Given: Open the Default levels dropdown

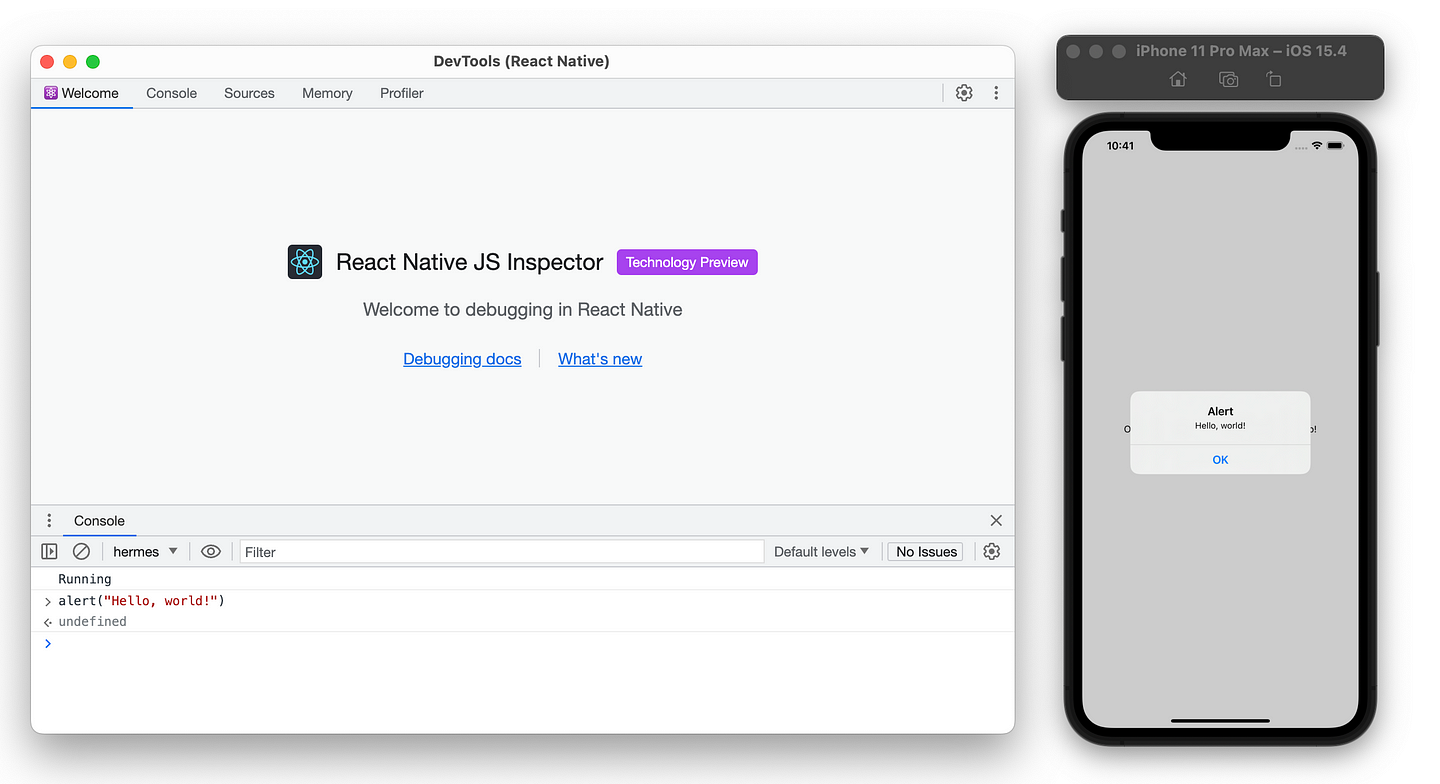Looking at the screenshot, I should pos(820,551).
